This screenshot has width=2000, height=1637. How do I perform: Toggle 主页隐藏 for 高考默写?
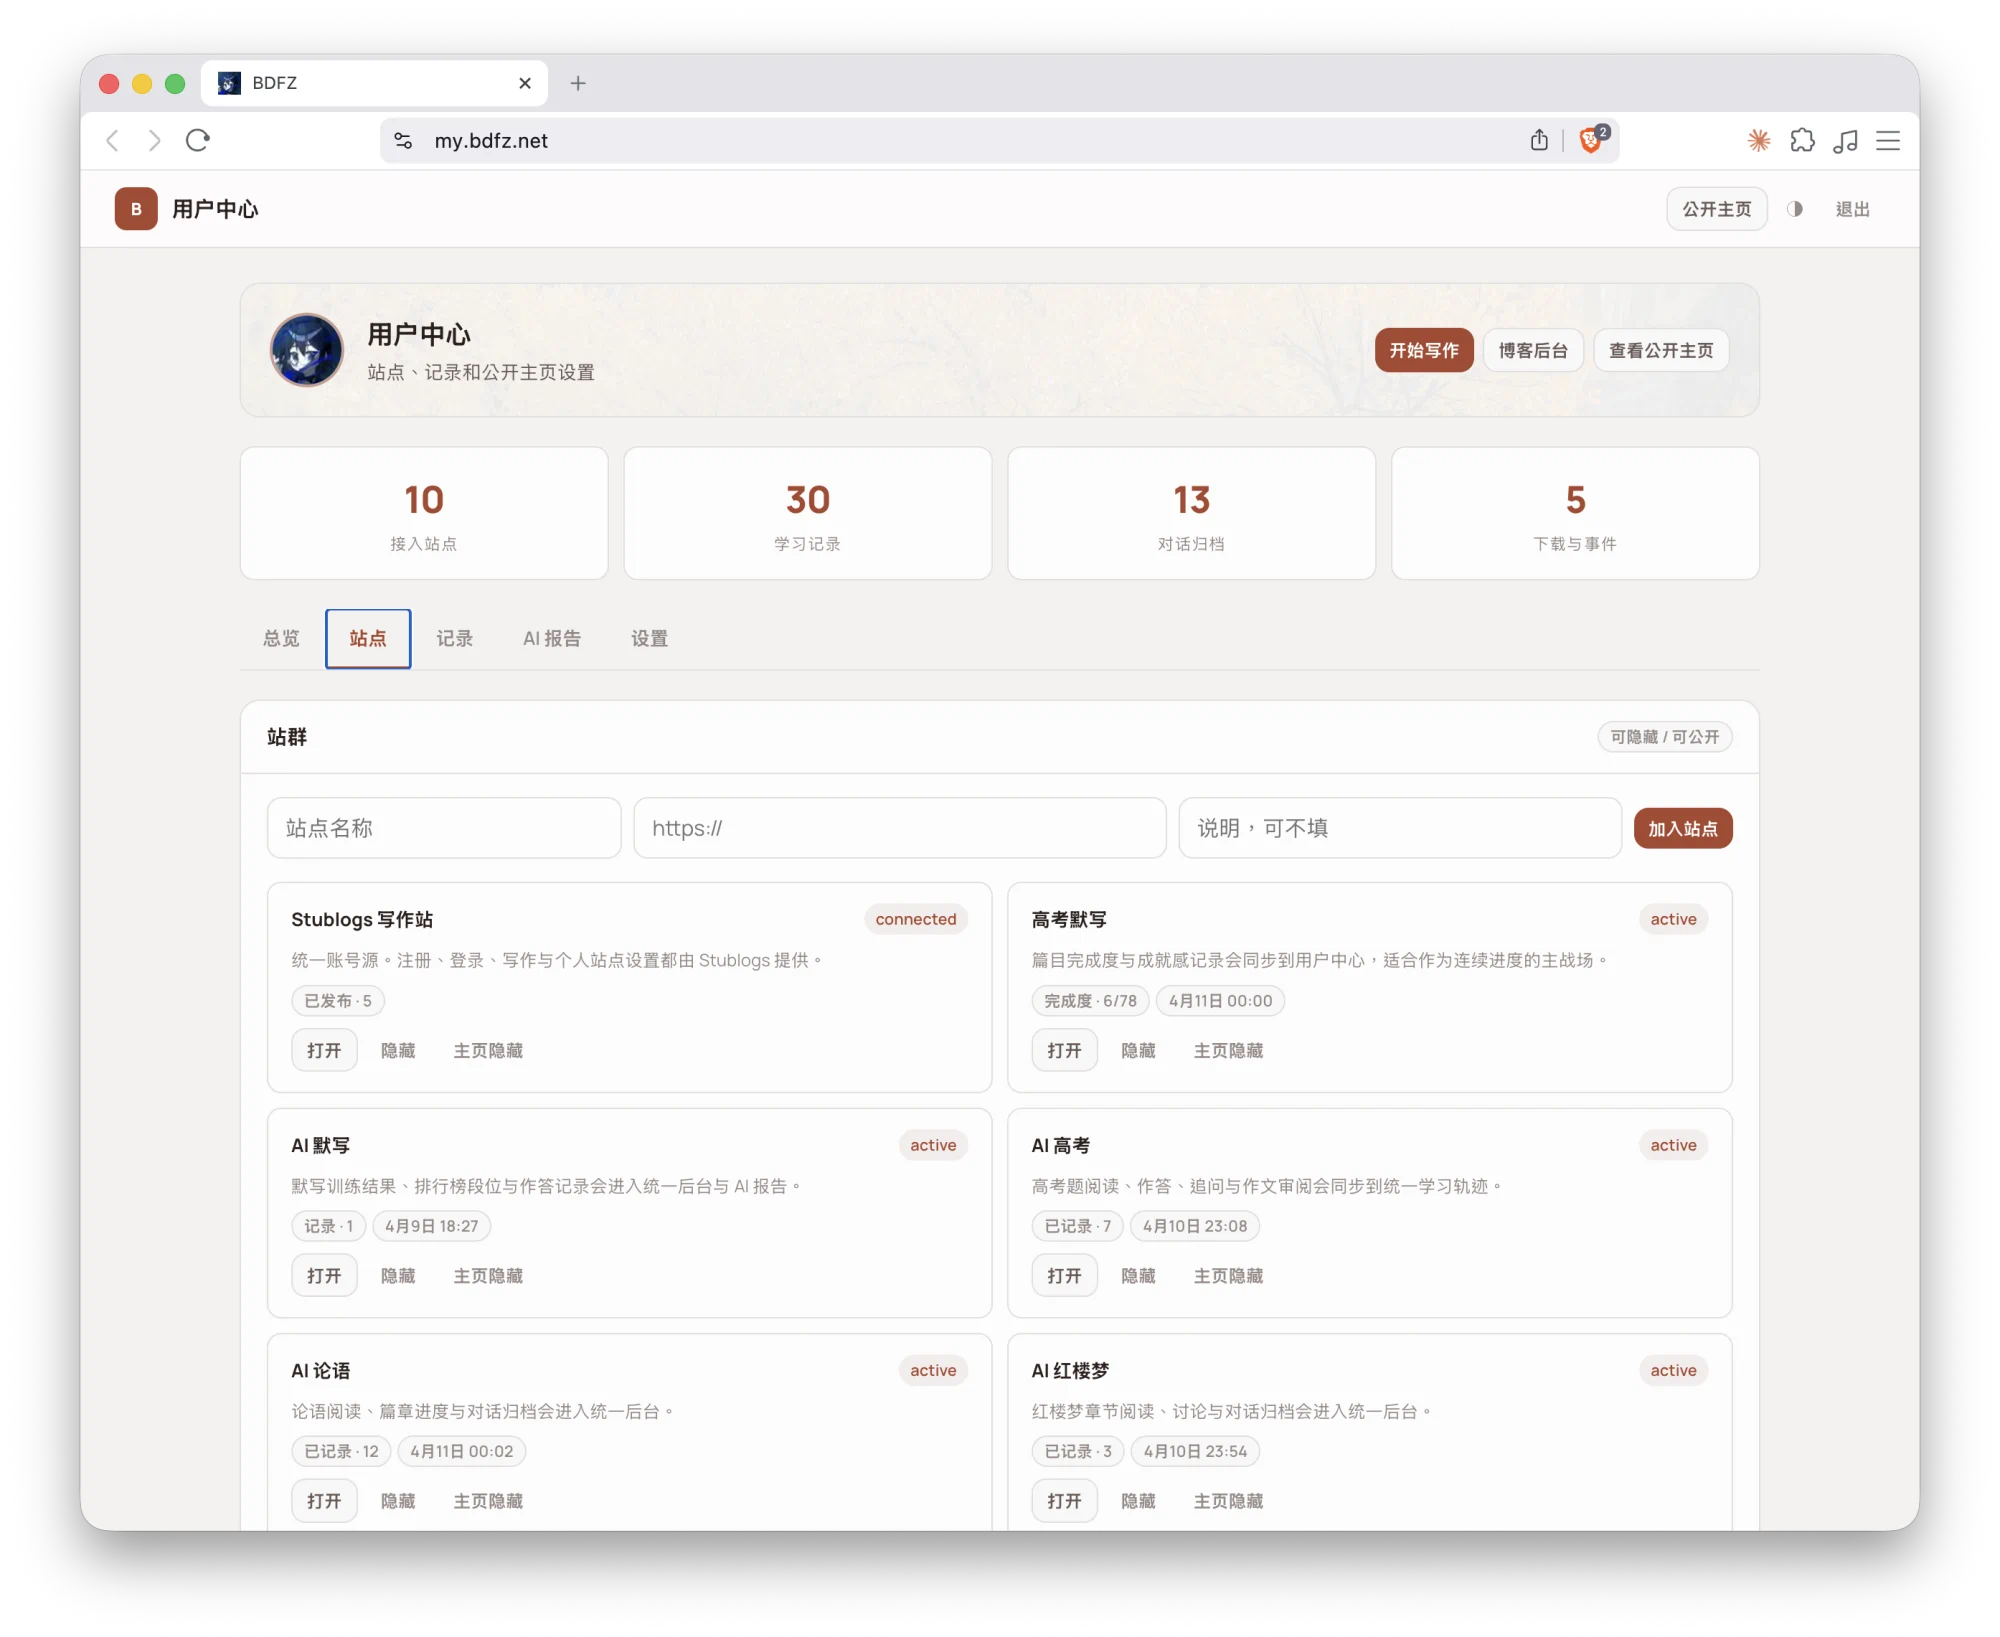(1228, 1050)
